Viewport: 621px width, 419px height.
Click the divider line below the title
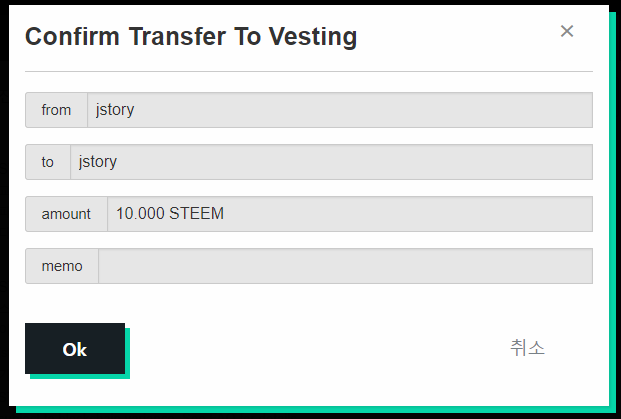tap(309, 72)
